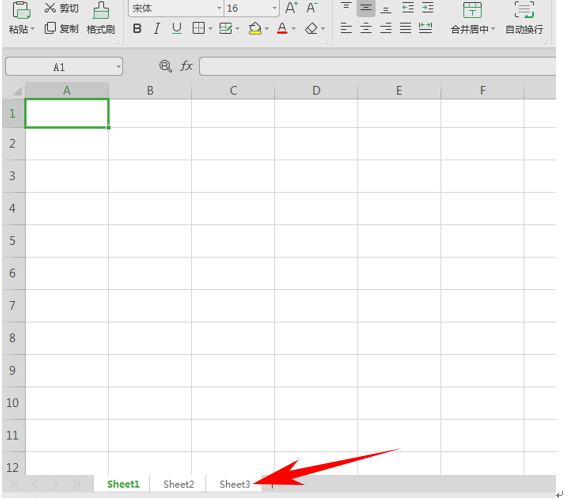This screenshot has height=500, width=567.
Task: Expand the Name Box A1 dropdown
Action: point(118,67)
